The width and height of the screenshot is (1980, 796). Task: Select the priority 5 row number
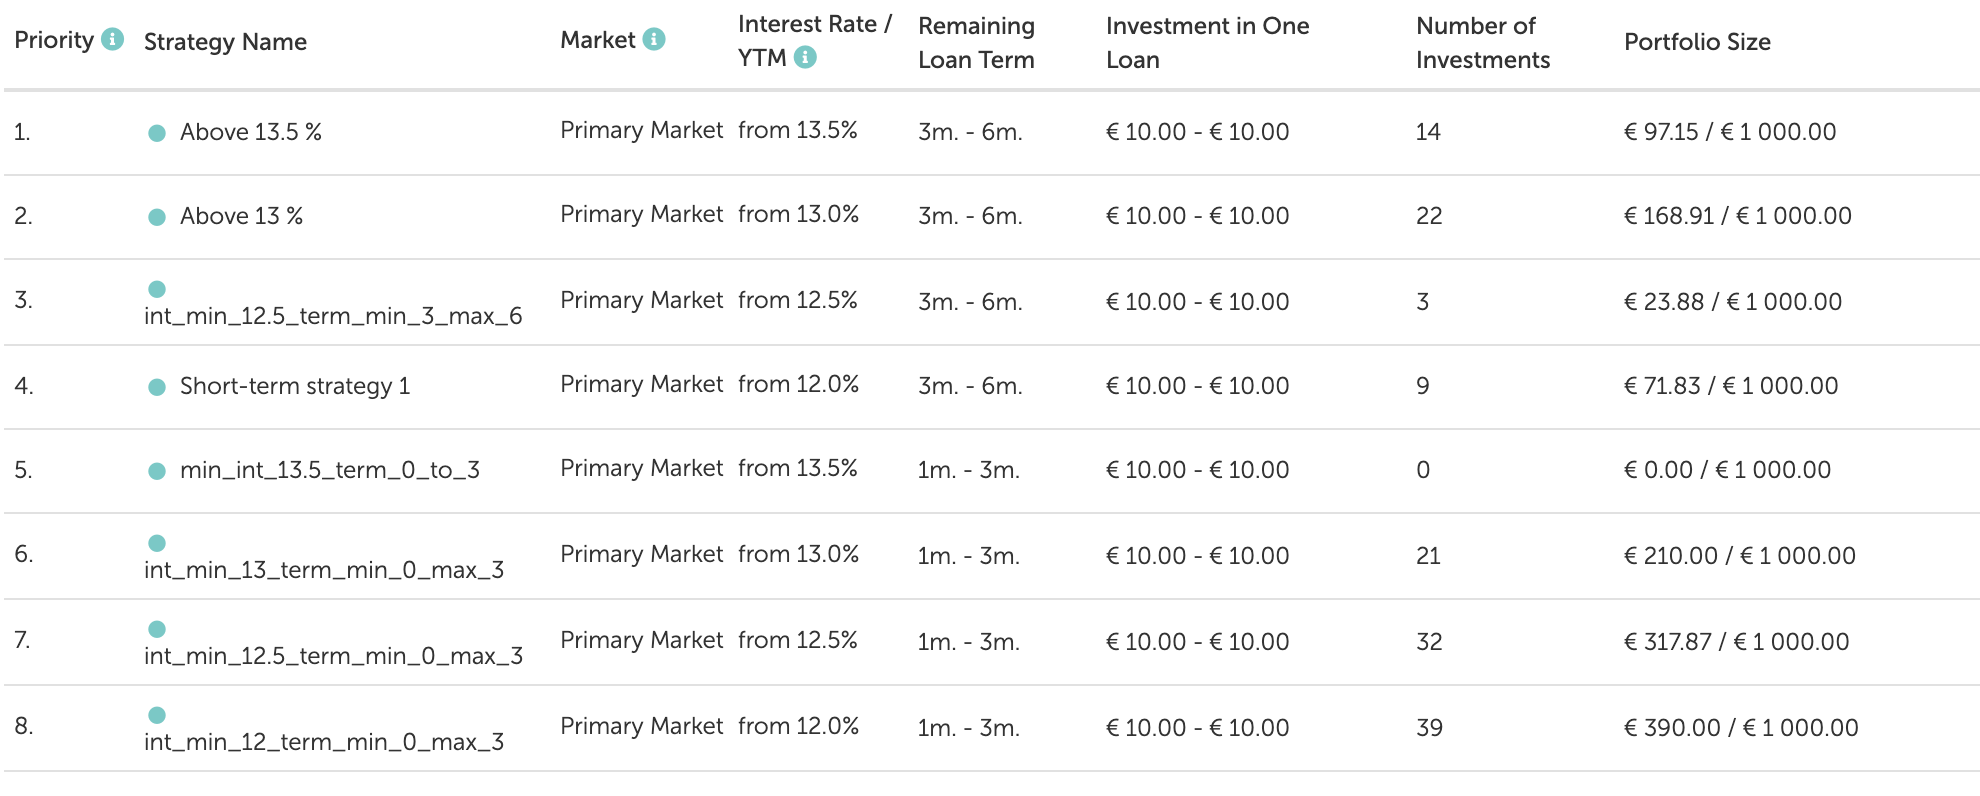23,470
